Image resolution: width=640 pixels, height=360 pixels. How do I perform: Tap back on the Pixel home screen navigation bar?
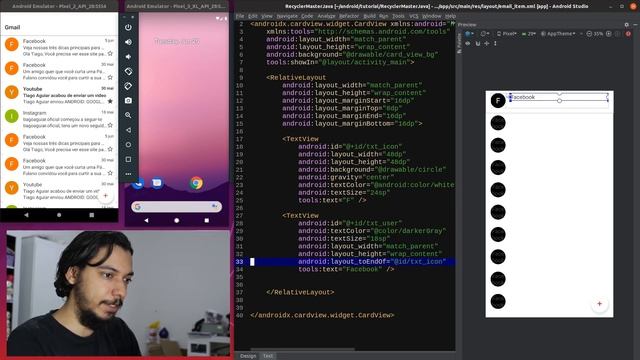click(x=146, y=220)
